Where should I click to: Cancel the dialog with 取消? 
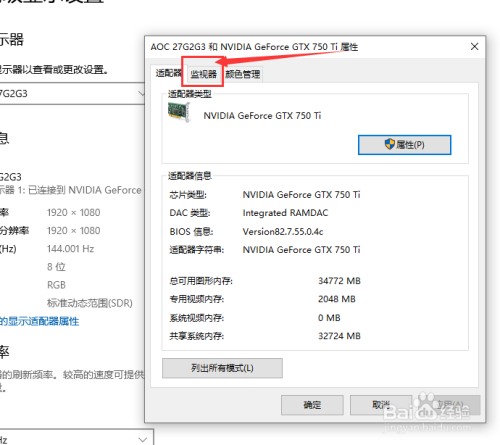tap(381, 405)
